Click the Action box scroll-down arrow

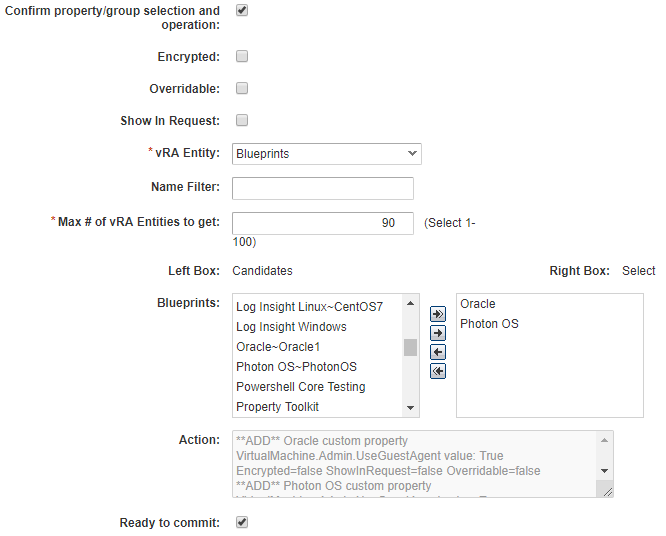(604, 470)
